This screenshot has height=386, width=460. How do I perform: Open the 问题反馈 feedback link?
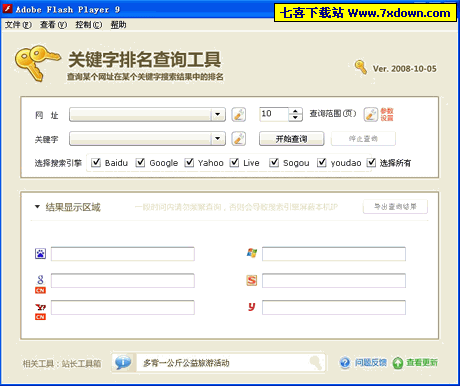(370, 362)
